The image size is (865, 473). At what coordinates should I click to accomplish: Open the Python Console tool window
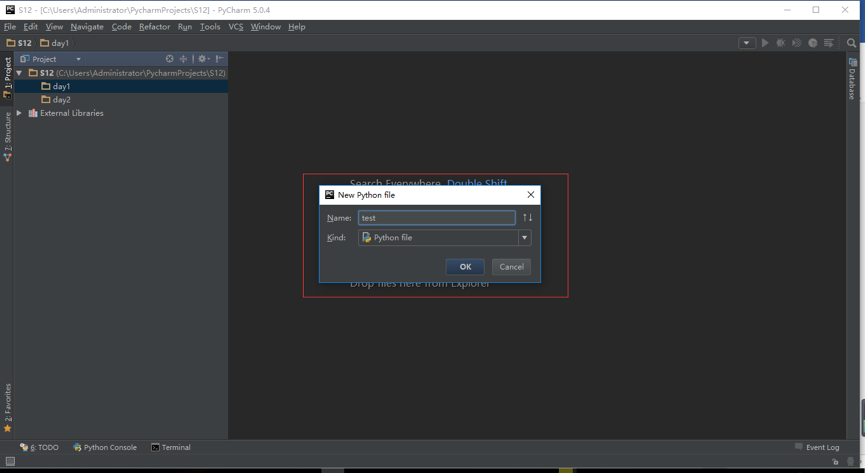(x=105, y=447)
